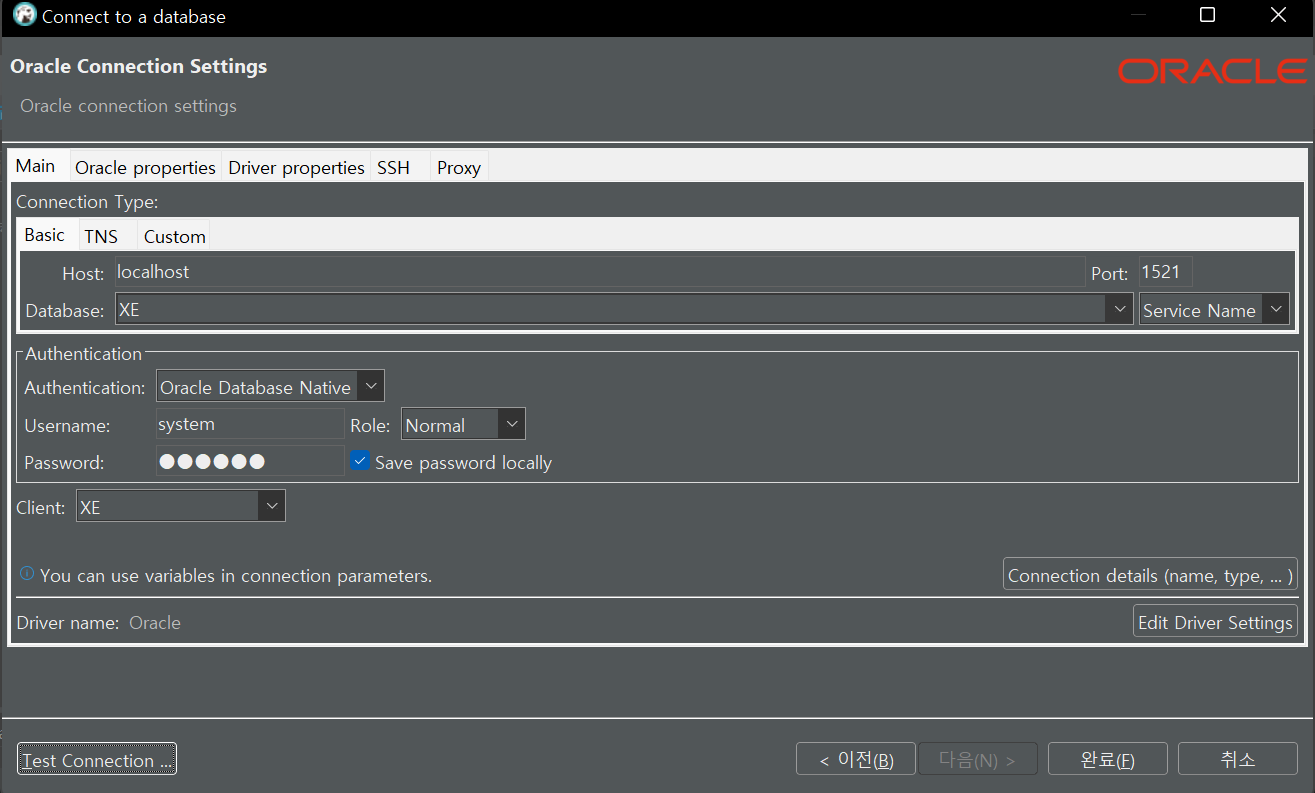Viewport: 1315px width, 793px height.
Task: Click the Oracle logo in header
Action: pos(1213,71)
